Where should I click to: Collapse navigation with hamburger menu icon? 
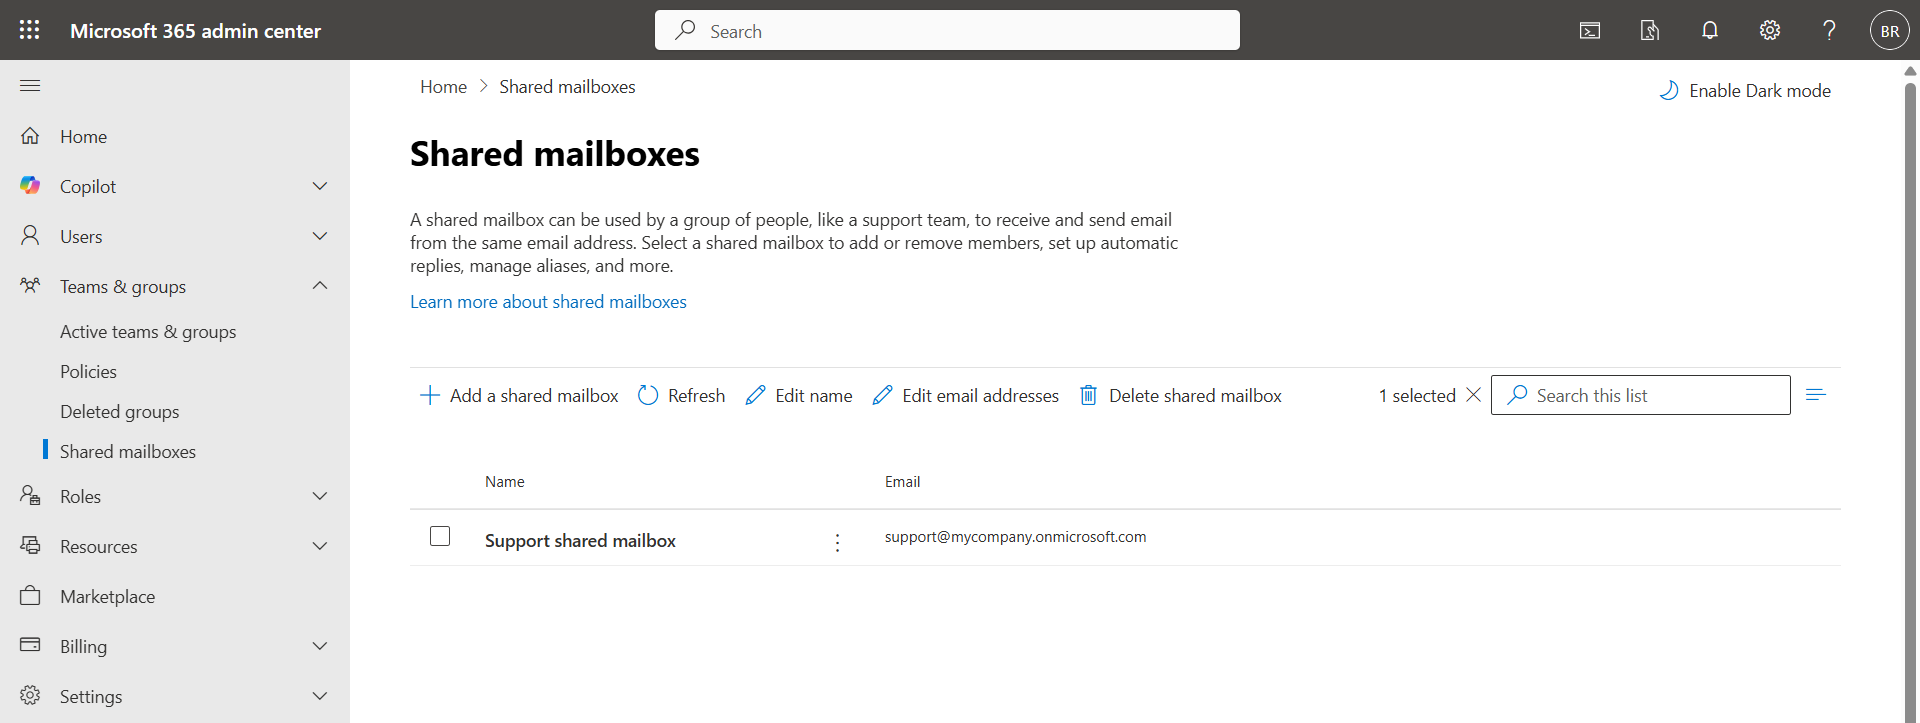pyautogui.click(x=30, y=86)
